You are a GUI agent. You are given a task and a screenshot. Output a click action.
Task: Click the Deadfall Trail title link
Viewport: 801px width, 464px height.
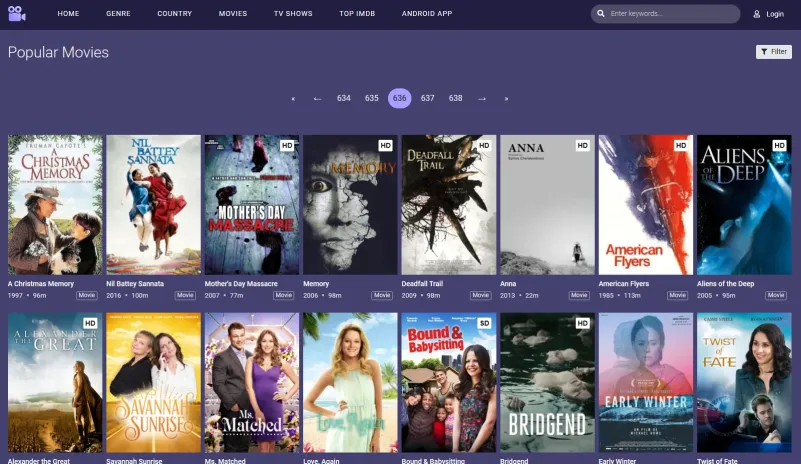click(422, 284)
